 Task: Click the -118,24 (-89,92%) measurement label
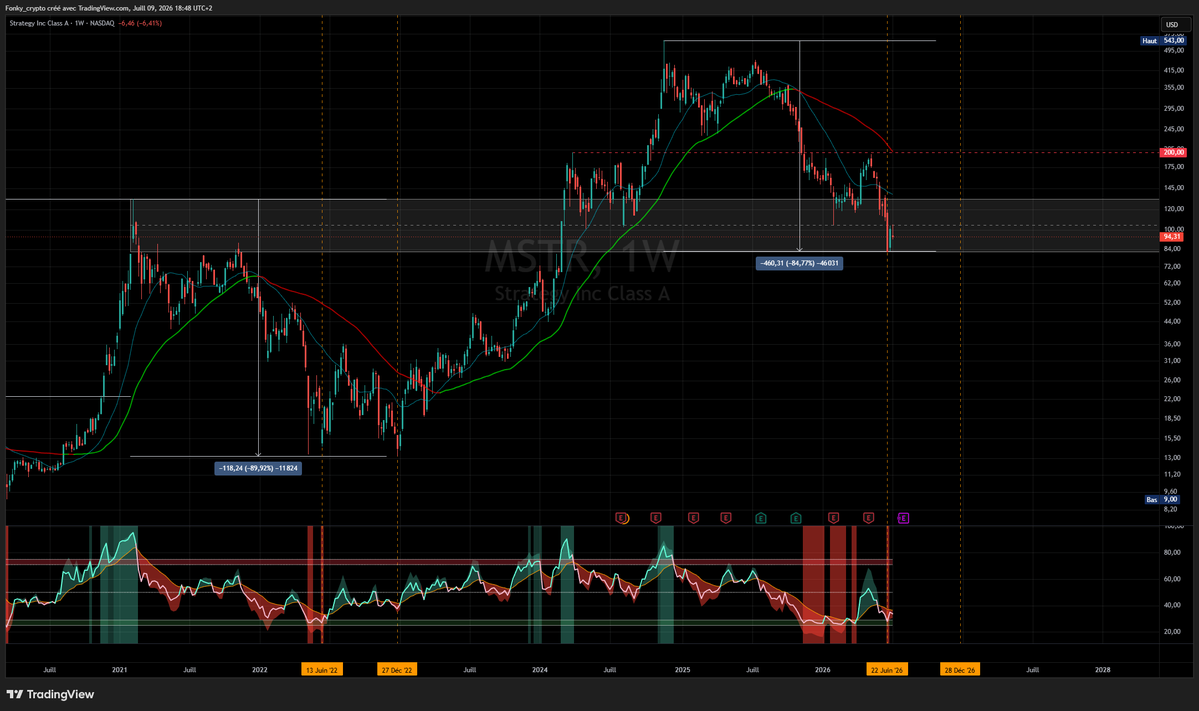(x=258, y=468)
